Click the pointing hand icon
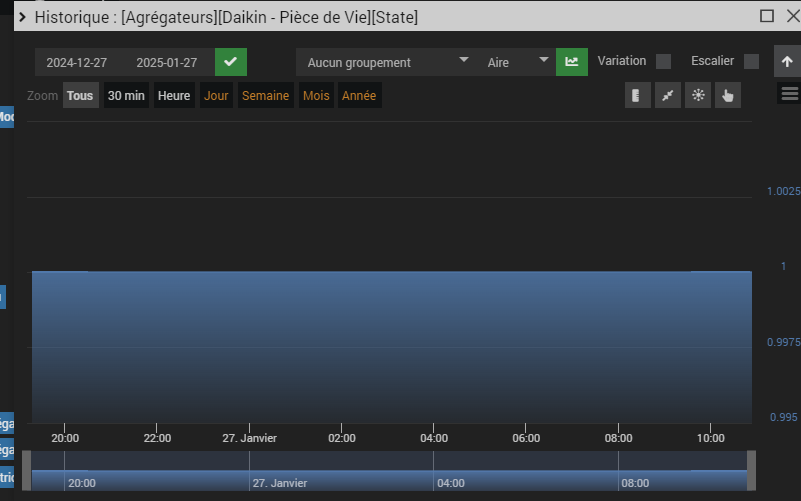This screenshot has width=801, height=501. [x=728, y=96]
